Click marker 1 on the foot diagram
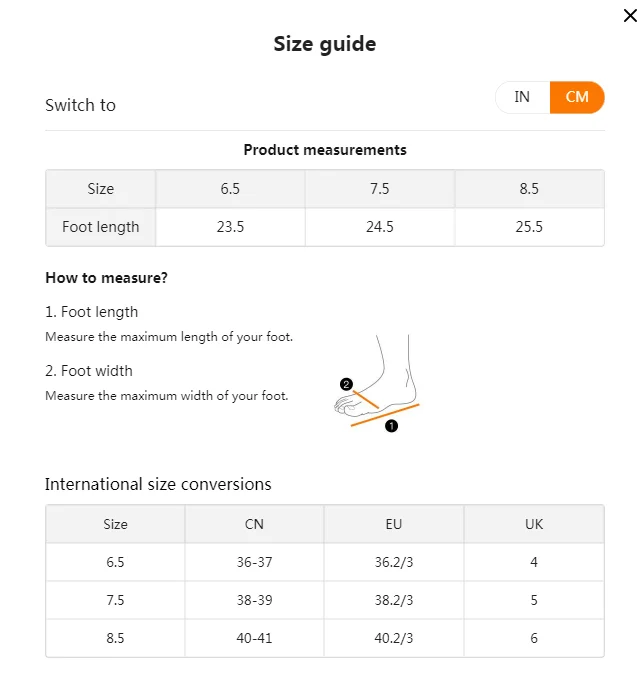Viewport: 637px width, 698px height. [391, 425]
